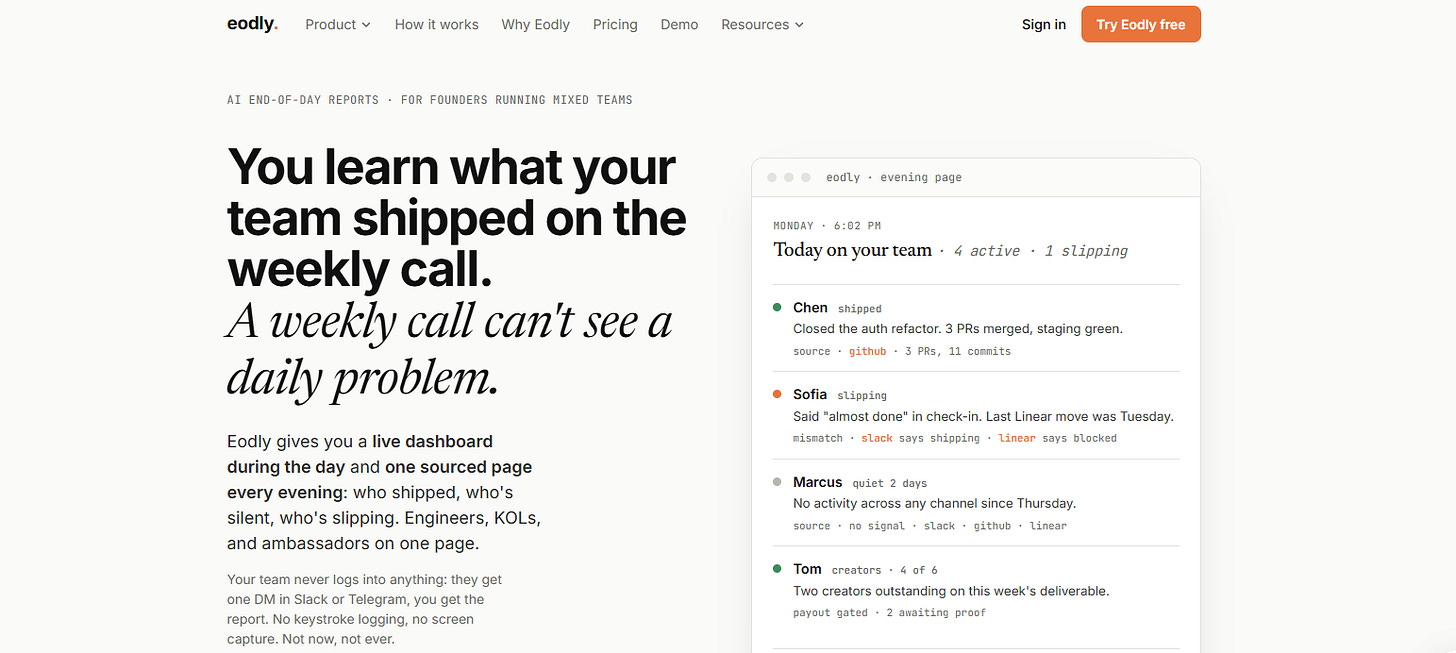Click the first window dot of evening page
The image size is (1456, 653).
click(x=771, y=177)
